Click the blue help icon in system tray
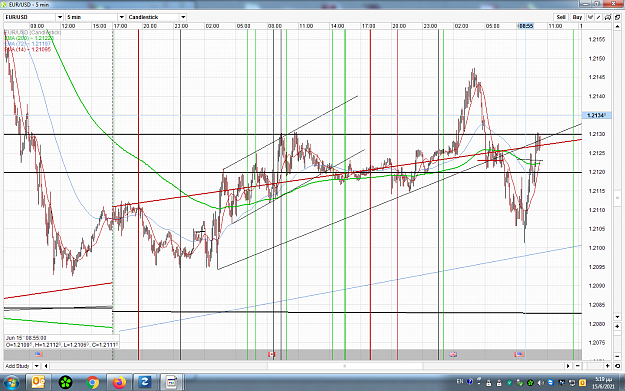Viewport: 625px width, 391px height. (470, 382)
